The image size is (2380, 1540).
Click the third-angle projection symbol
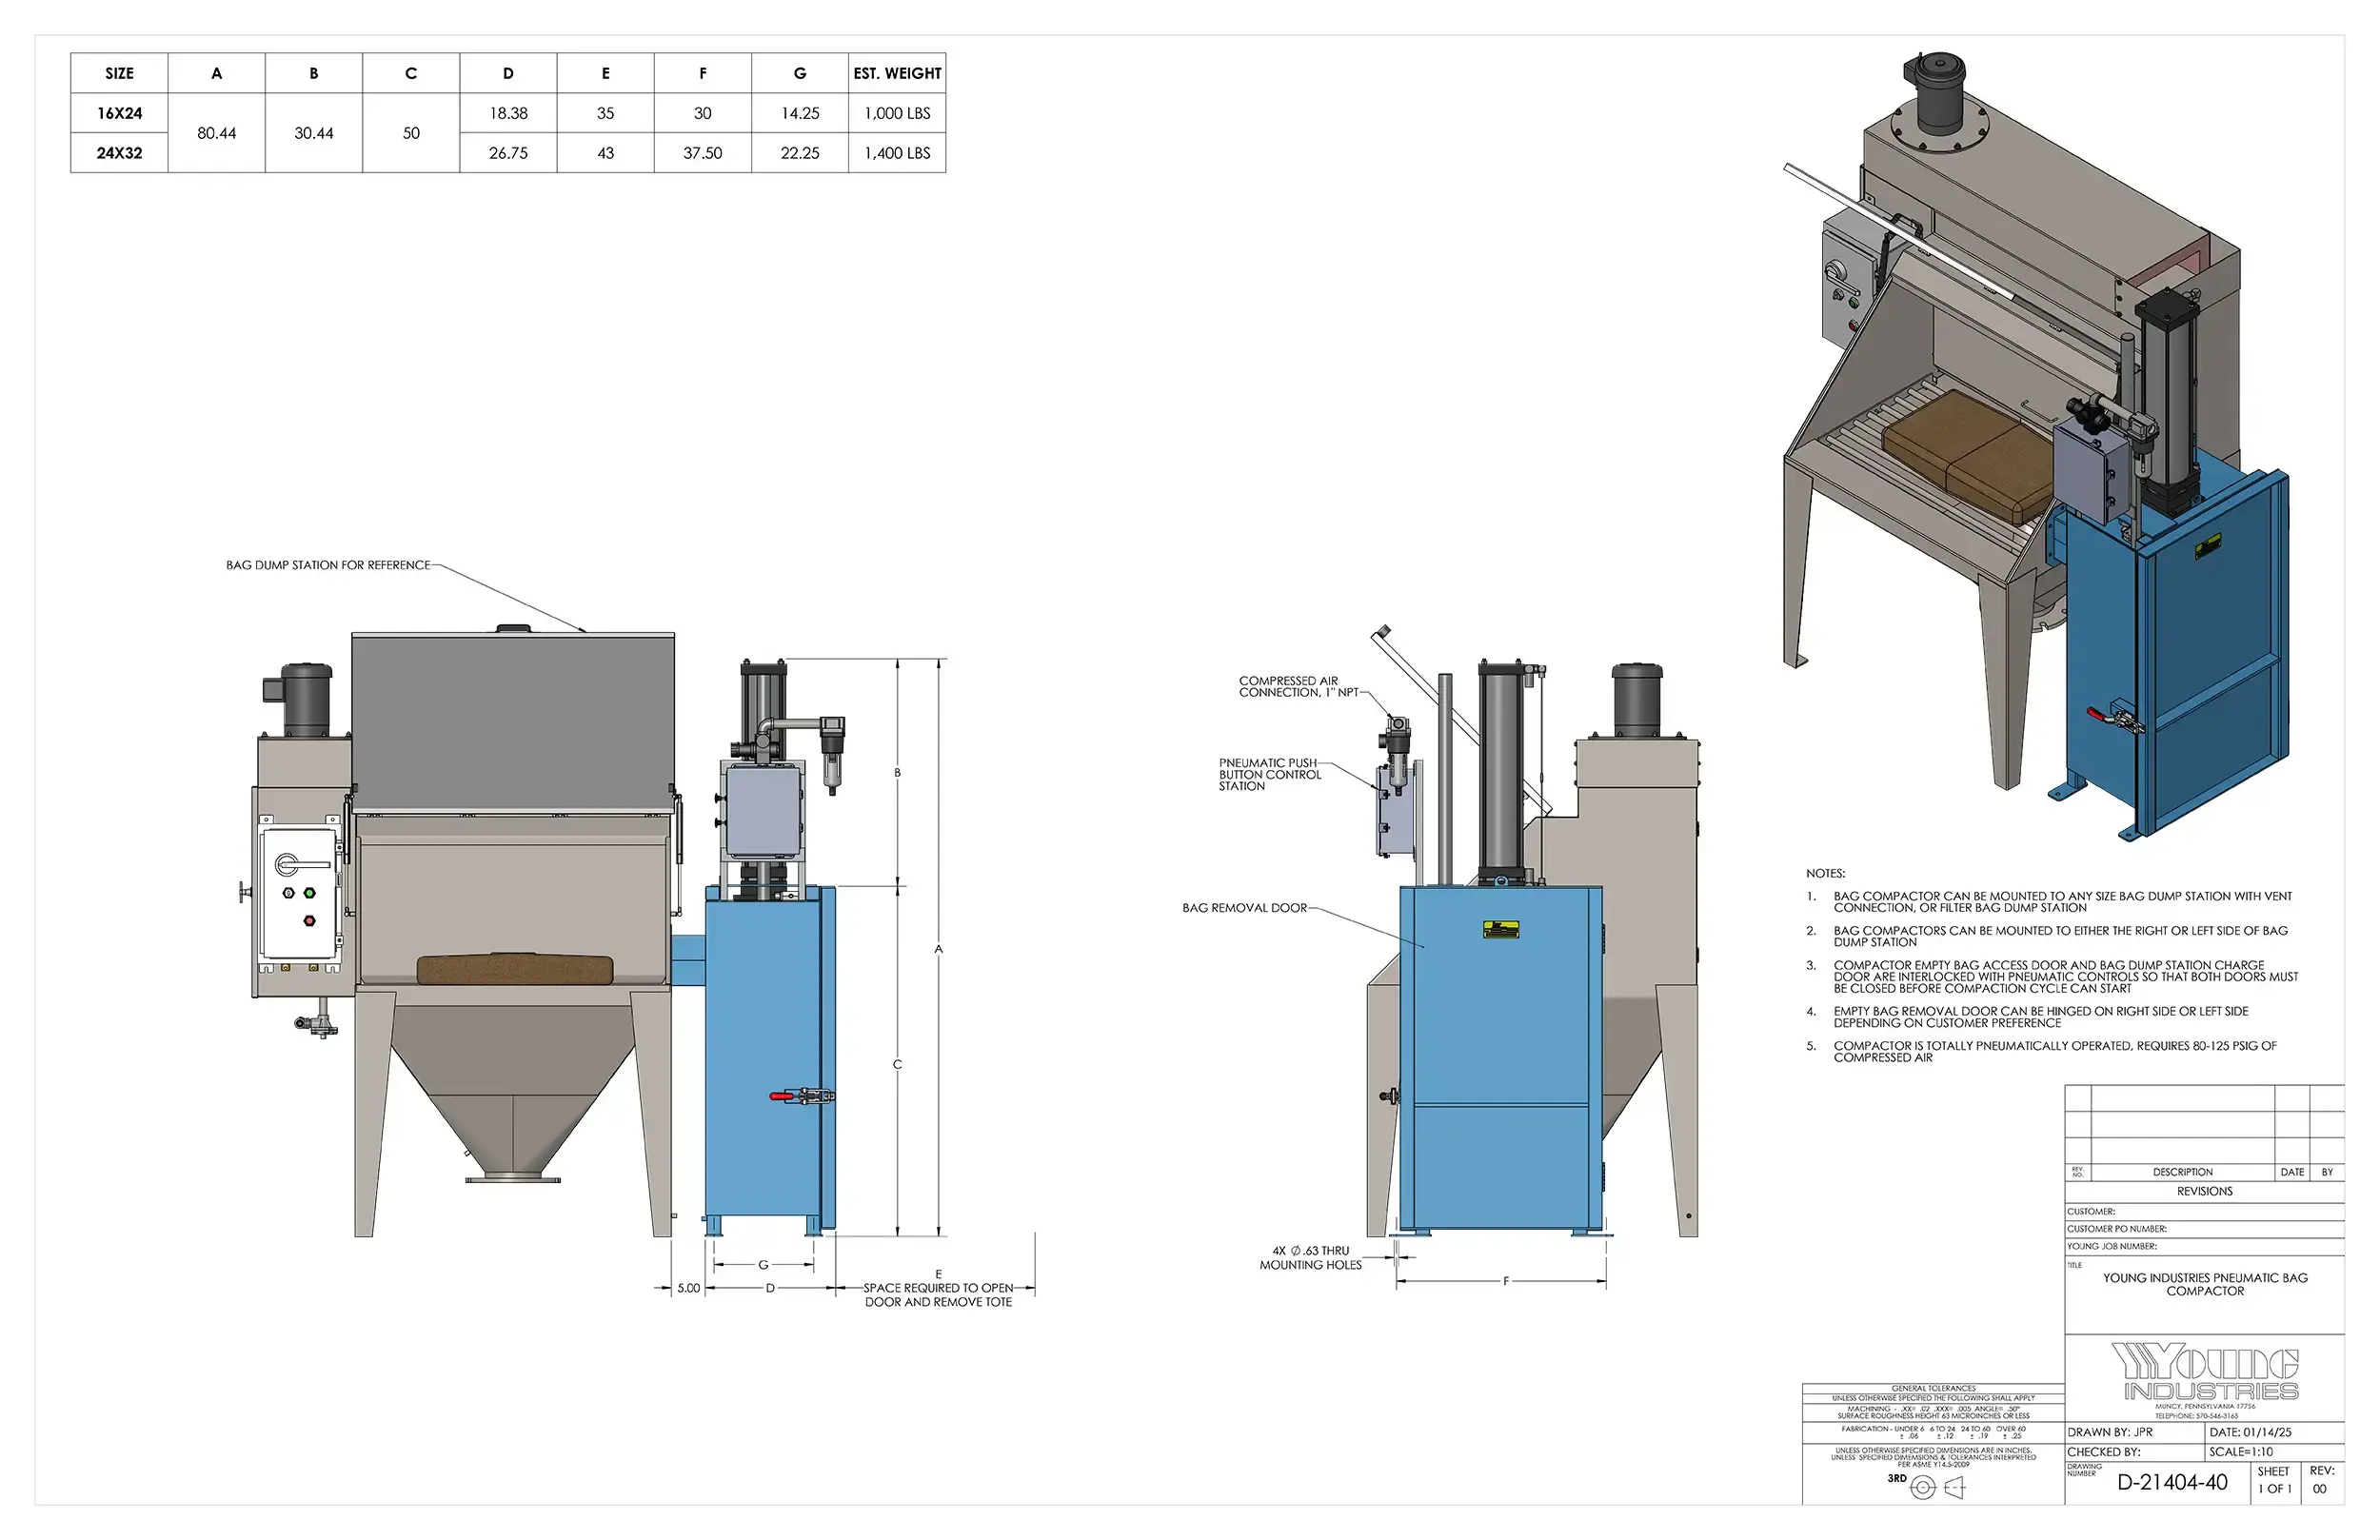coord(1937,1488)
